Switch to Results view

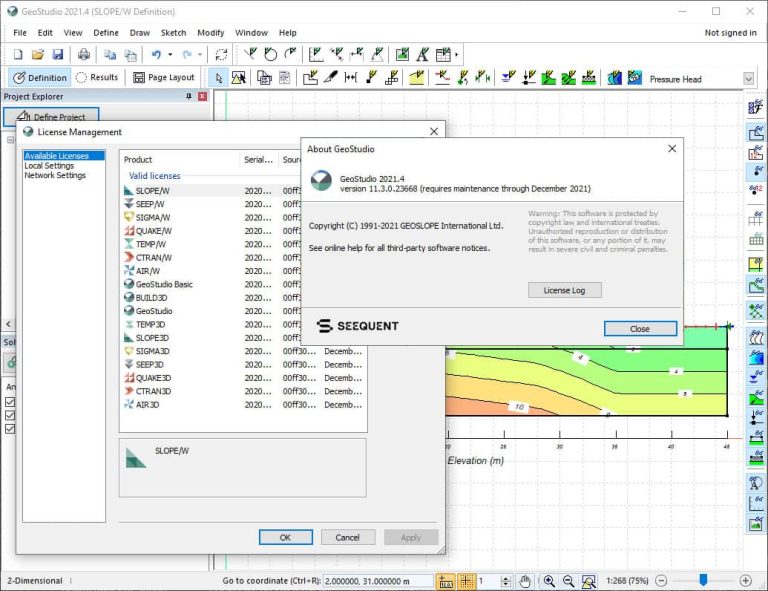[97, 77]
